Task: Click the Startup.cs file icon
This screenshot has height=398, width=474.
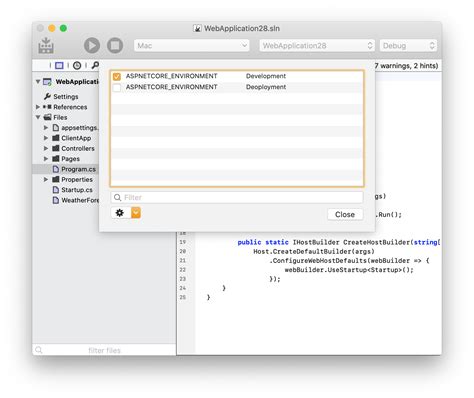Action: [56, 190]
